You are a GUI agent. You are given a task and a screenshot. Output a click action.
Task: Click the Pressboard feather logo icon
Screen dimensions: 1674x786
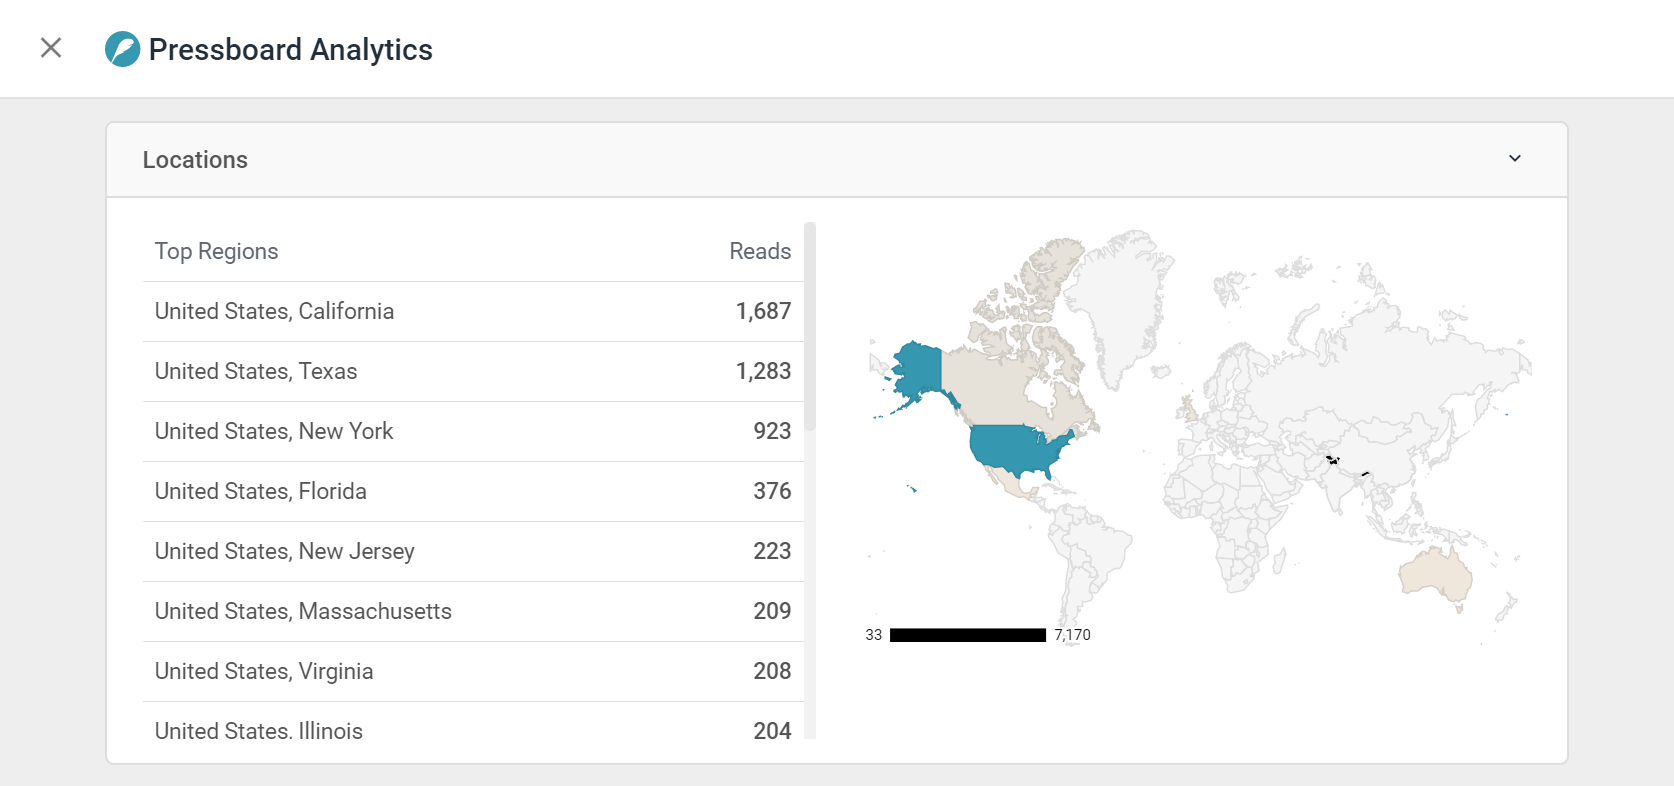(123, 49)
